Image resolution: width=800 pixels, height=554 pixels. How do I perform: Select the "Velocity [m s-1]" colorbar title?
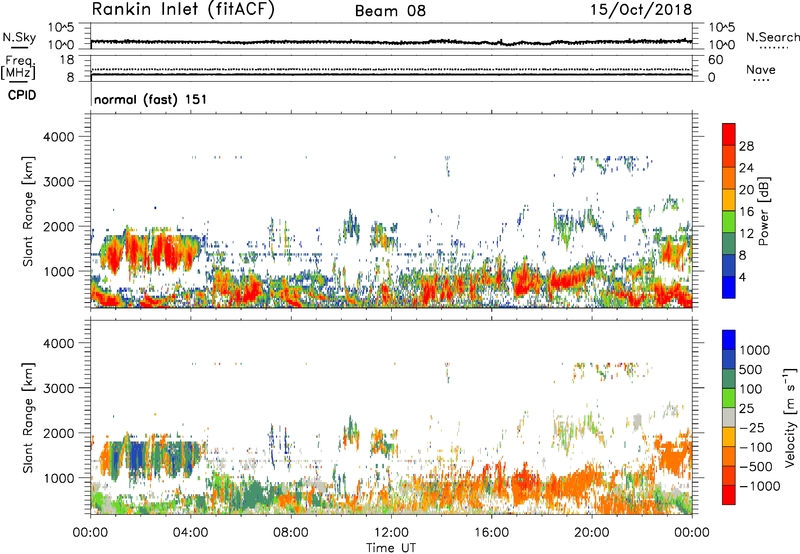coord(790,417)
